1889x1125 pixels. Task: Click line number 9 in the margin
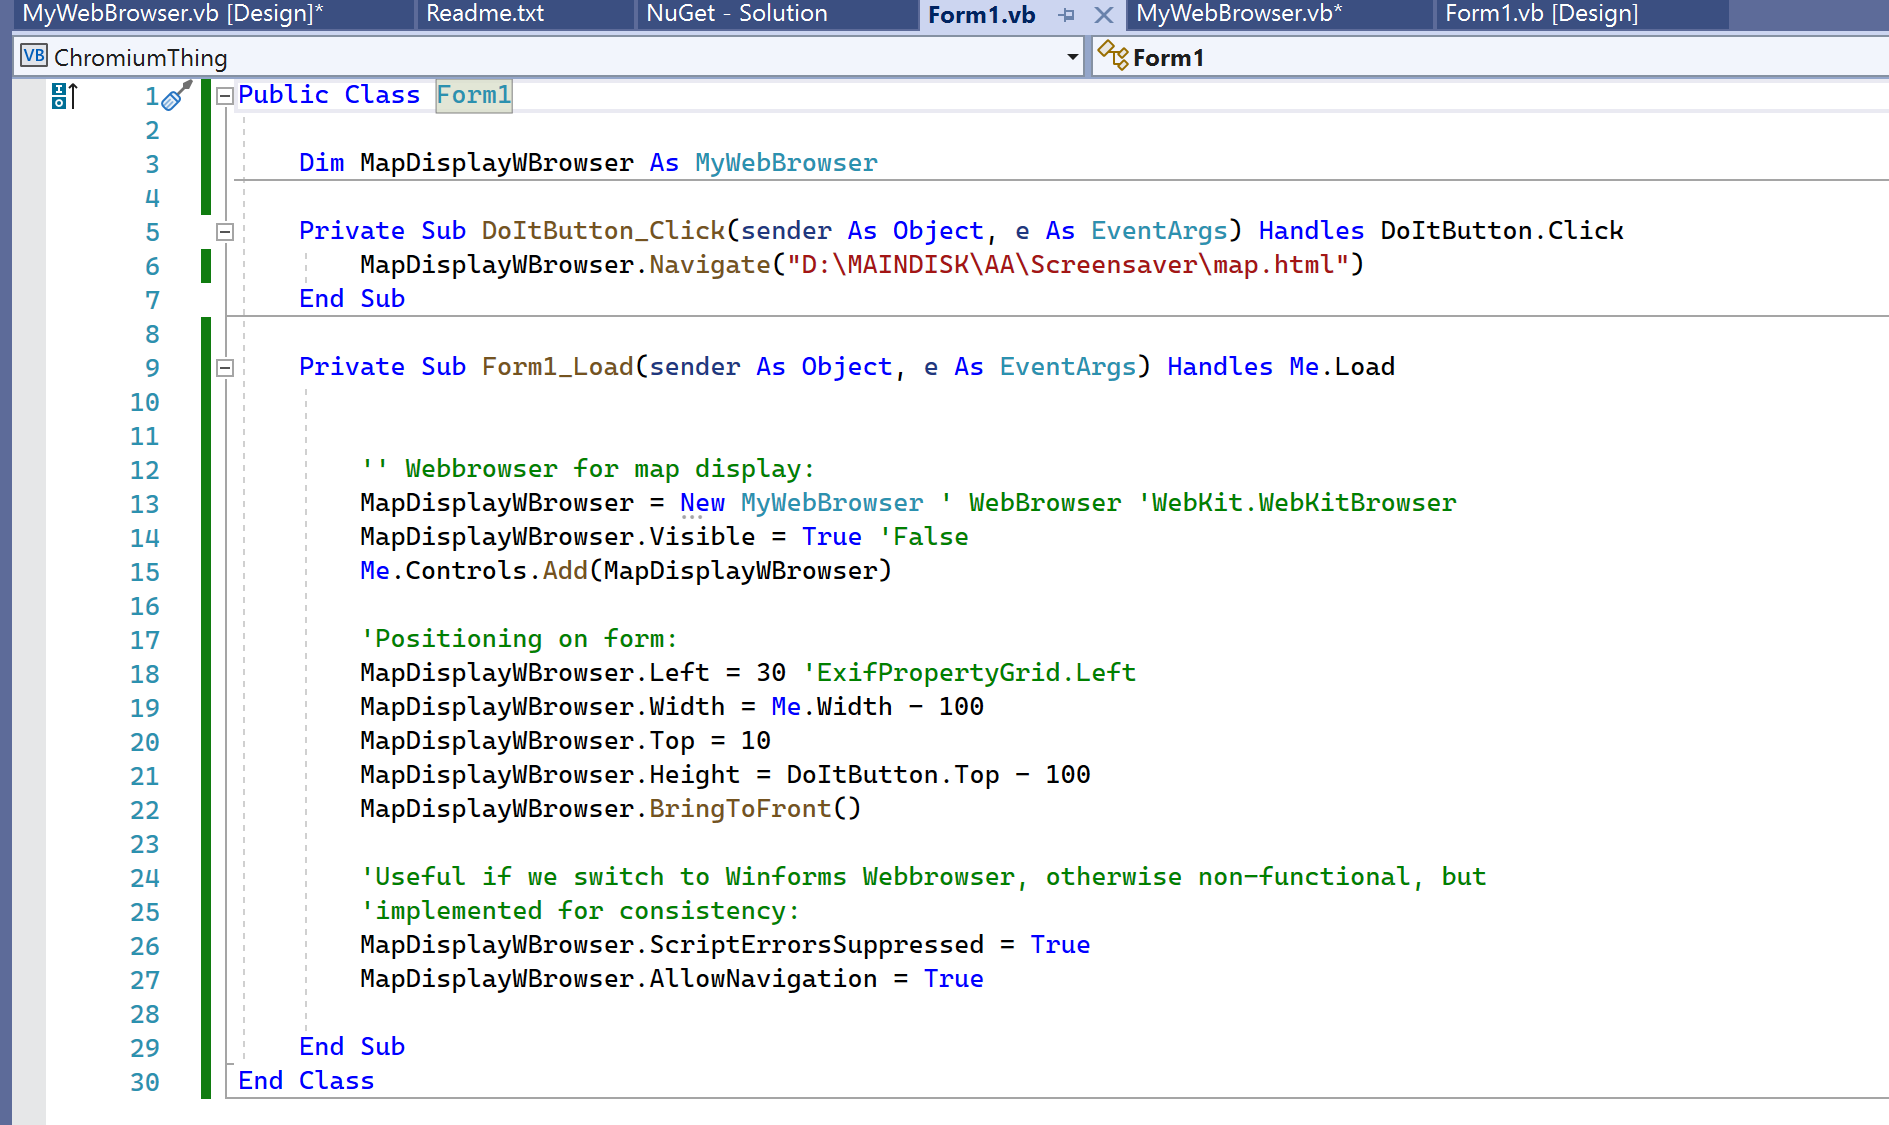click(x=152, y=368)
